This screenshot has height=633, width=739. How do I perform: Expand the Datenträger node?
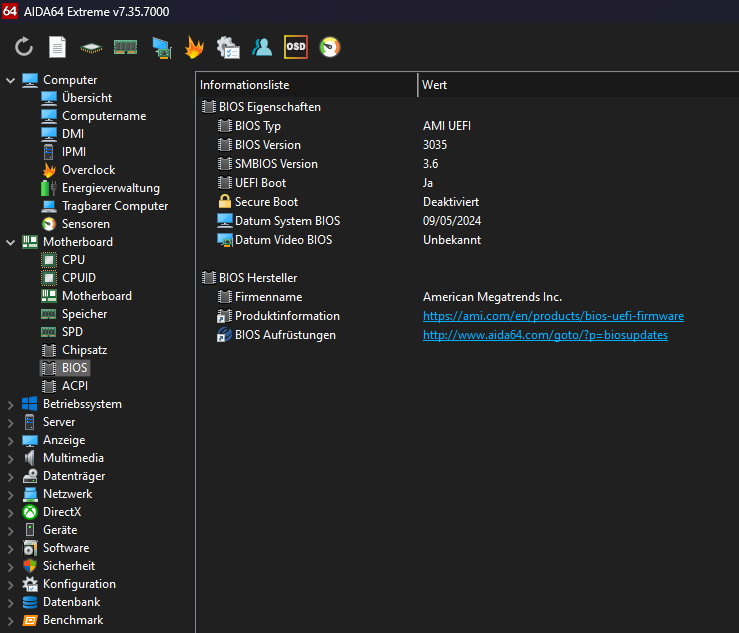tap(10, 477)
